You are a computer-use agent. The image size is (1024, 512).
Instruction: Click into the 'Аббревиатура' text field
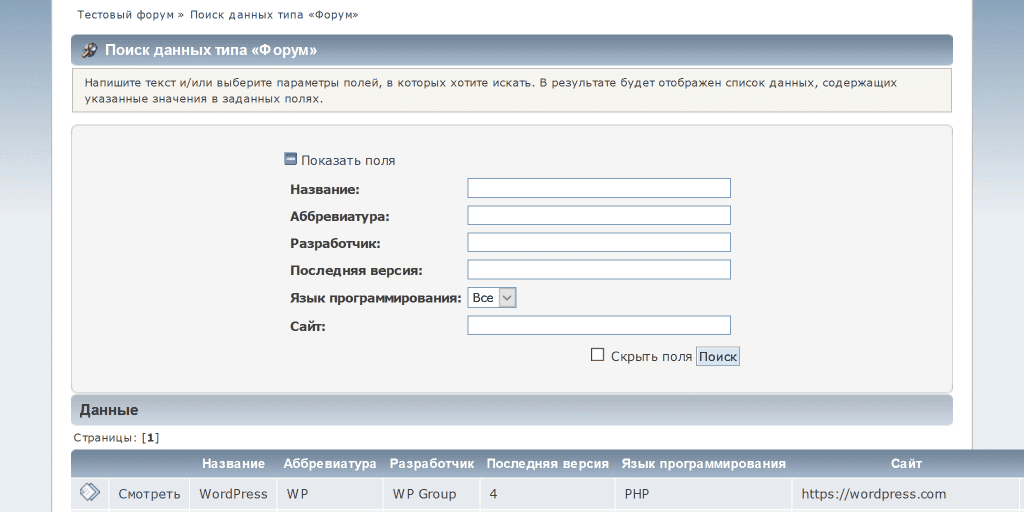coord(598,216)
